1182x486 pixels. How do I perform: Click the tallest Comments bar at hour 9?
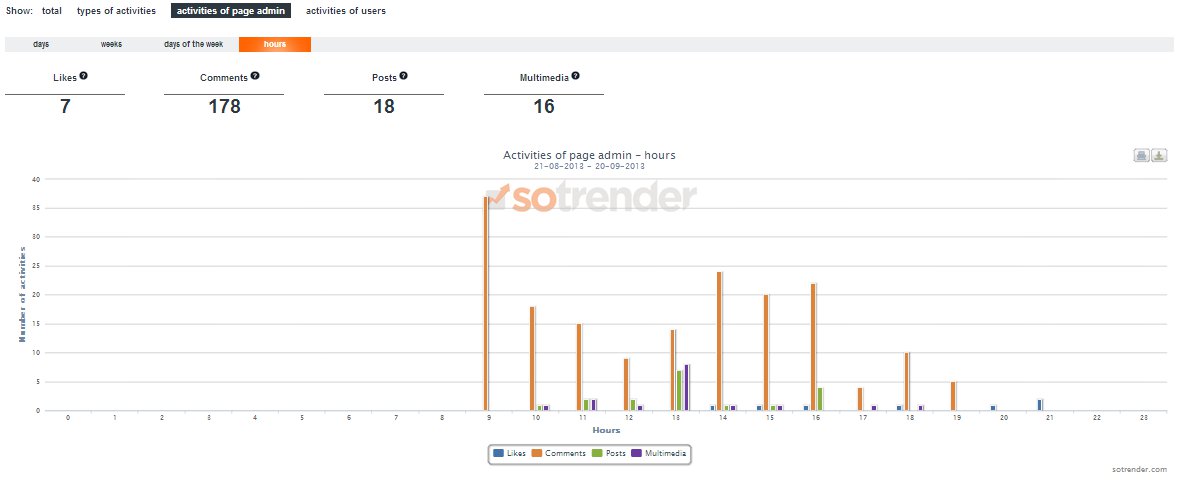click(486, 300)
